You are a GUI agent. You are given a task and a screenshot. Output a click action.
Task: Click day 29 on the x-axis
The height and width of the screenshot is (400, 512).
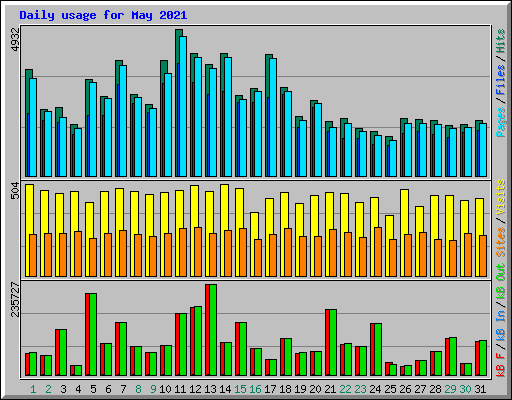click(450, 389)
